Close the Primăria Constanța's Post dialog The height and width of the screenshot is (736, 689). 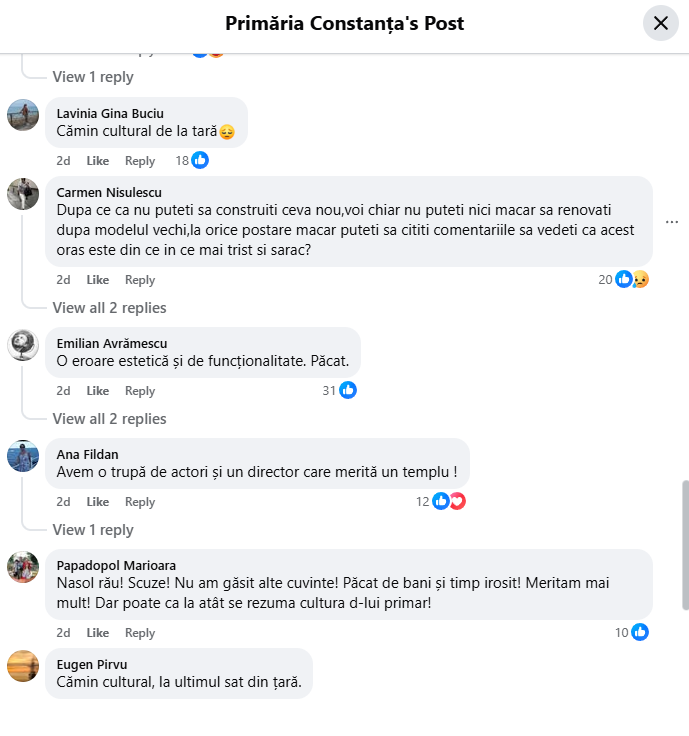(x=660, y=23)
